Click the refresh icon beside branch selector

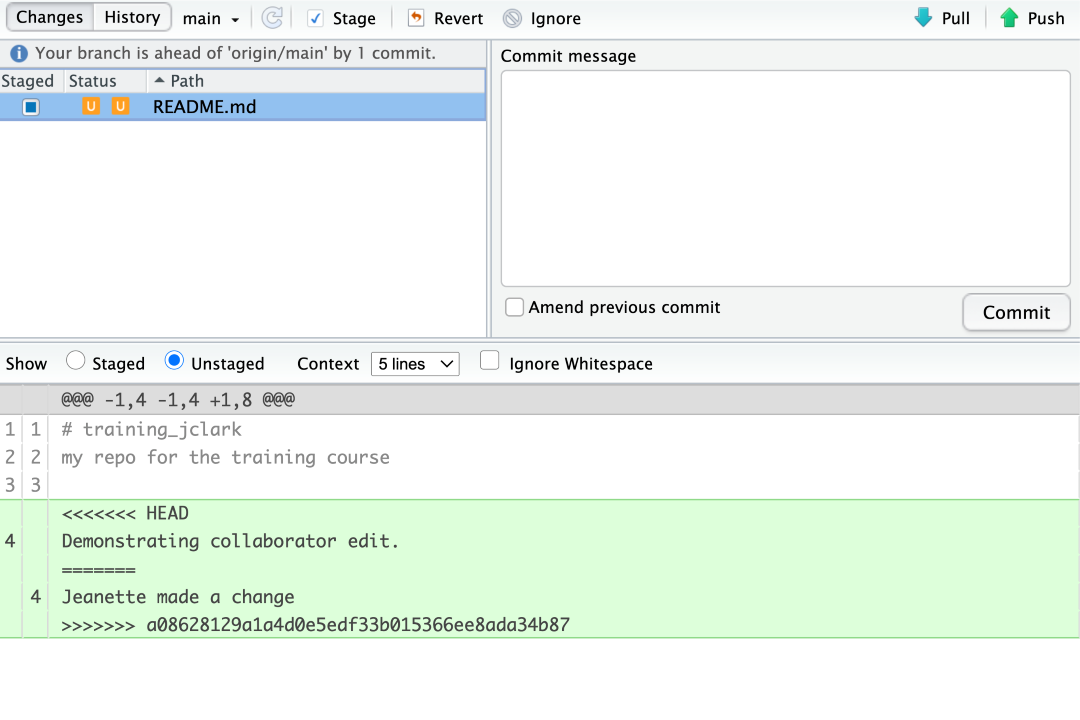[271, 18]
